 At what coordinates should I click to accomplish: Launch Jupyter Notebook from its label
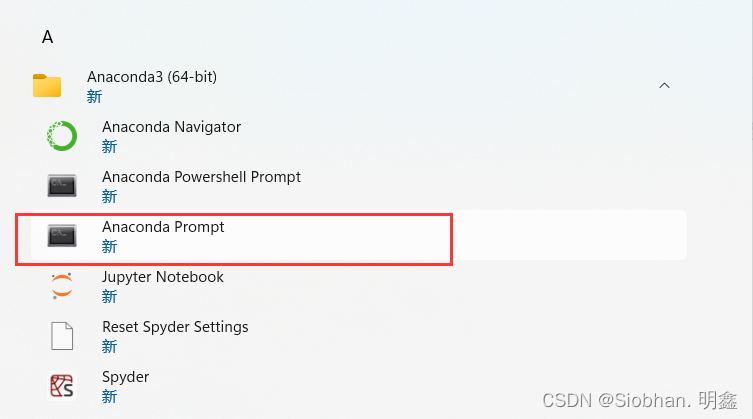163,277
